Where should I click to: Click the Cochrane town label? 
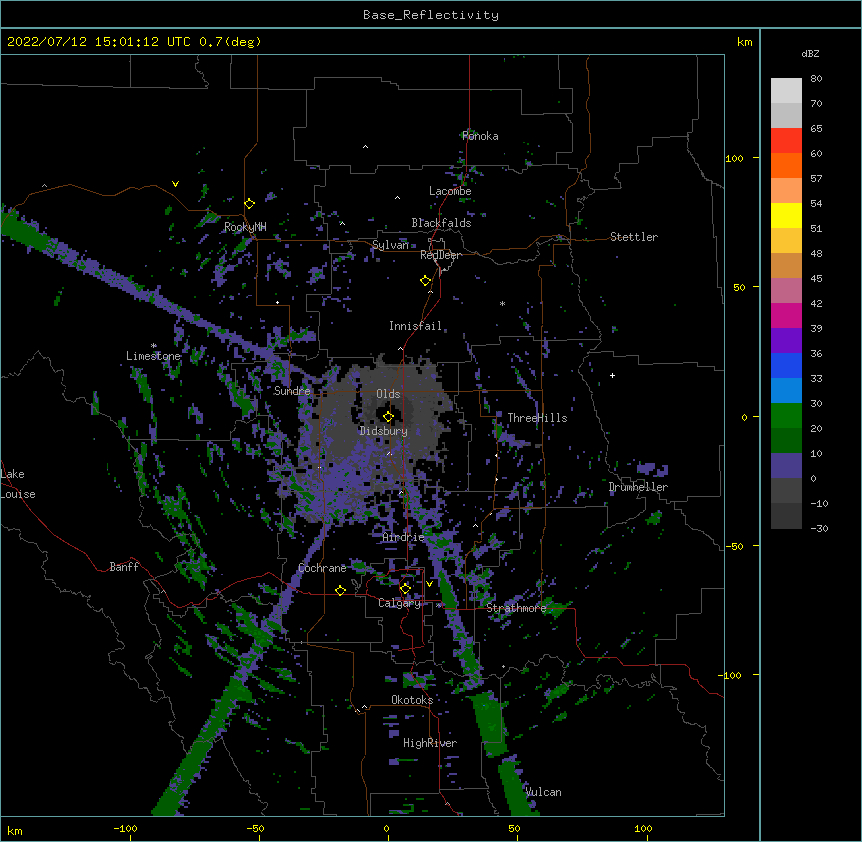[322, 568]
